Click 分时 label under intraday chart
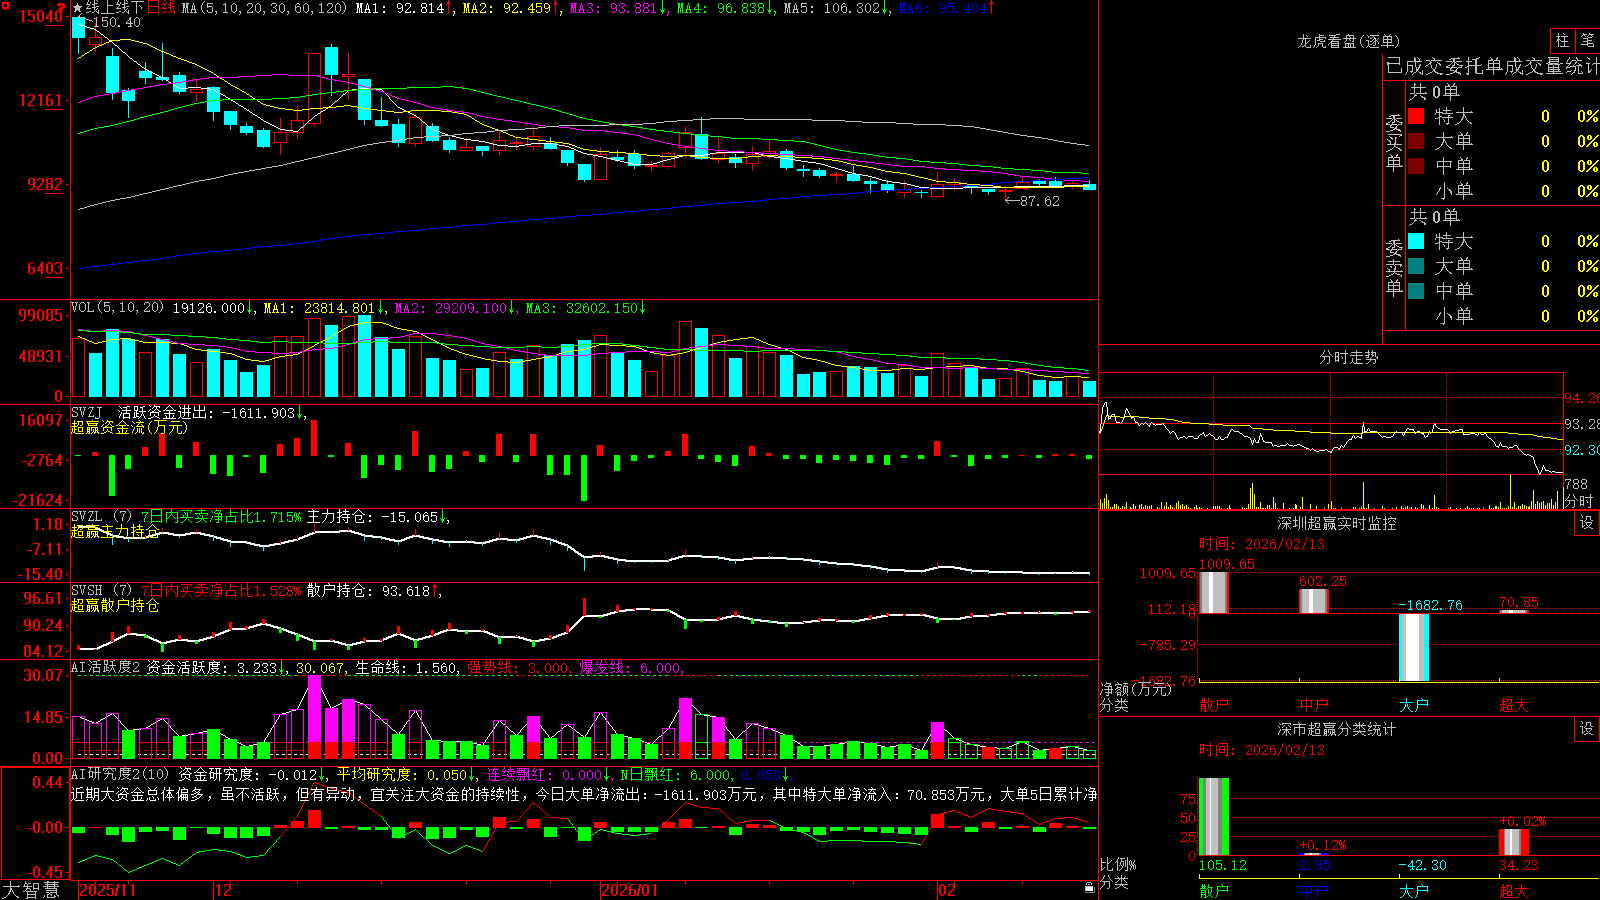The image size is (1600, 900). (1579, 501)
